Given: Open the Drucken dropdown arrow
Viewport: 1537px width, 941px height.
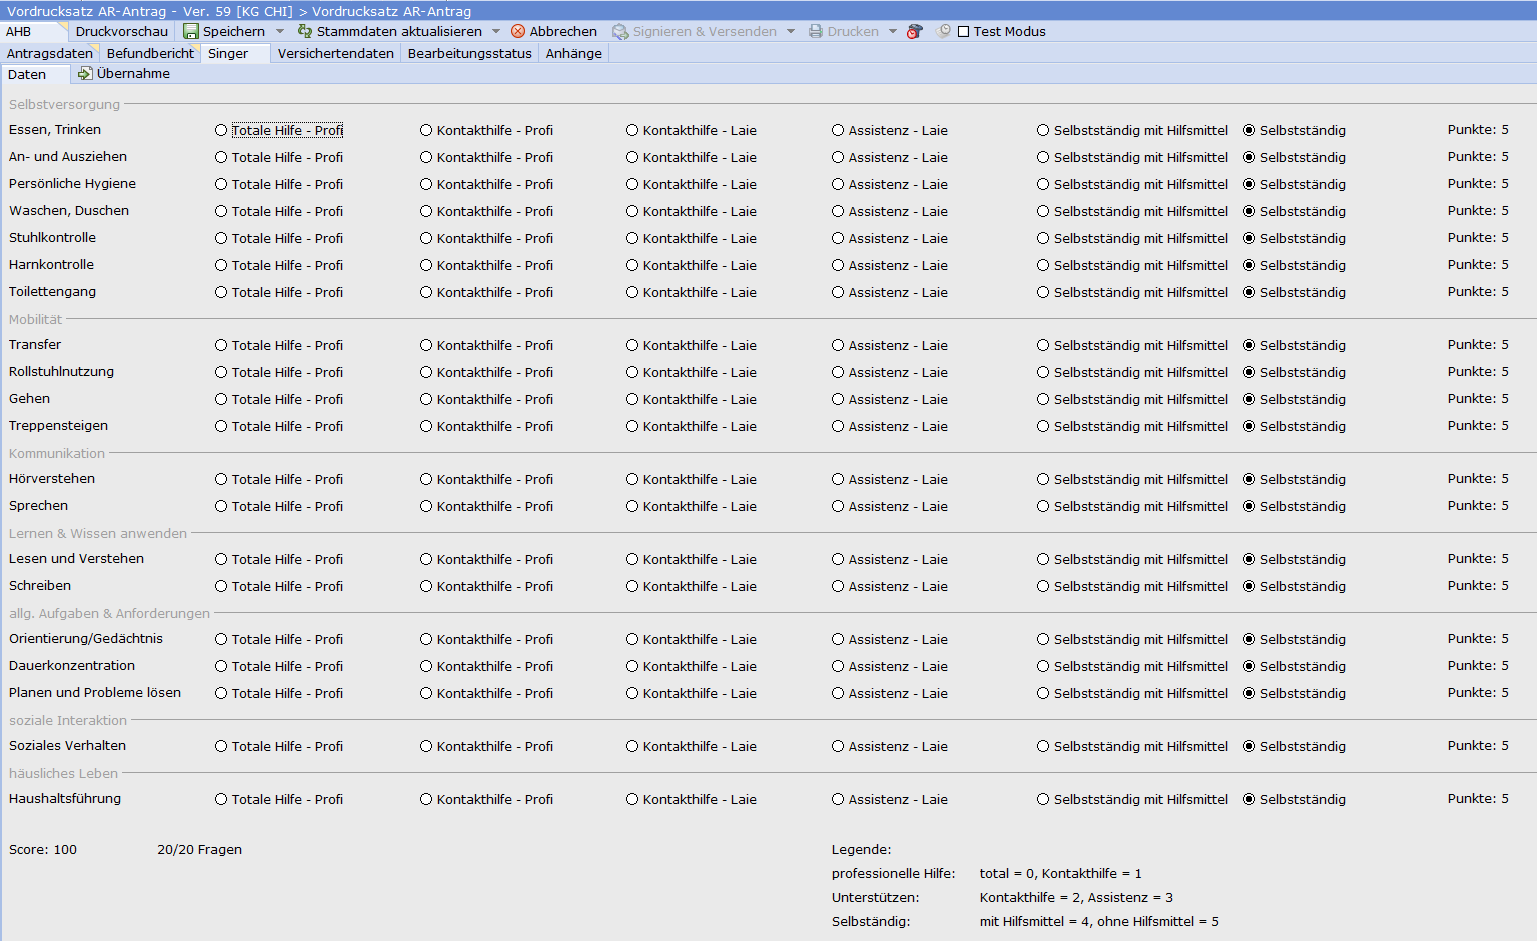Looking at the screenshot, I should [x=893, y=32].
